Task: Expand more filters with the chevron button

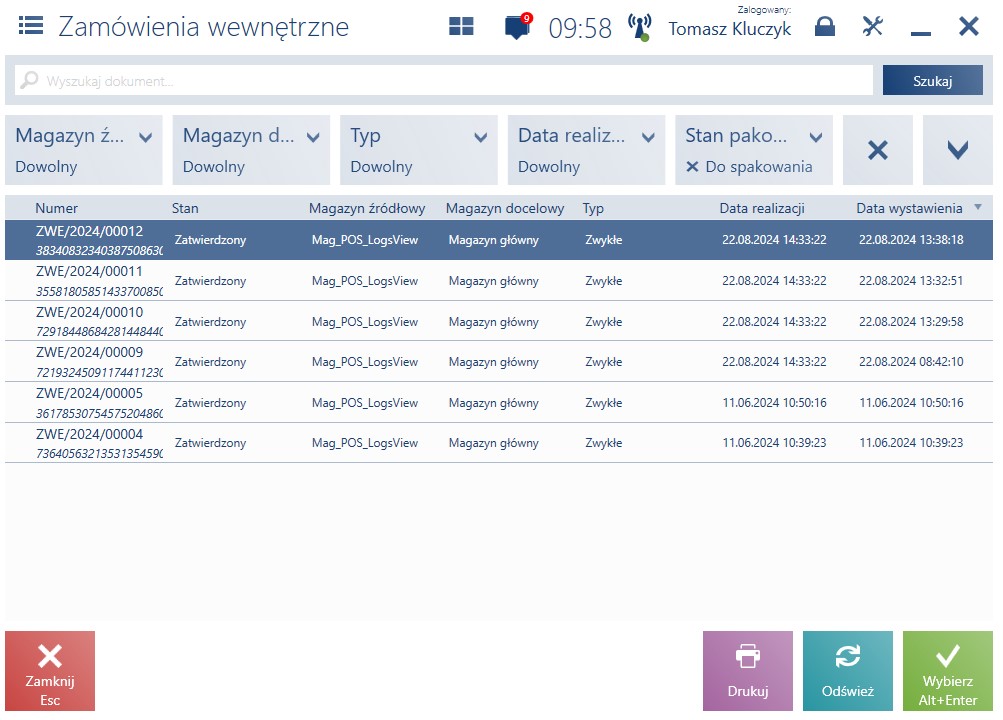Action: coord(958,150)
